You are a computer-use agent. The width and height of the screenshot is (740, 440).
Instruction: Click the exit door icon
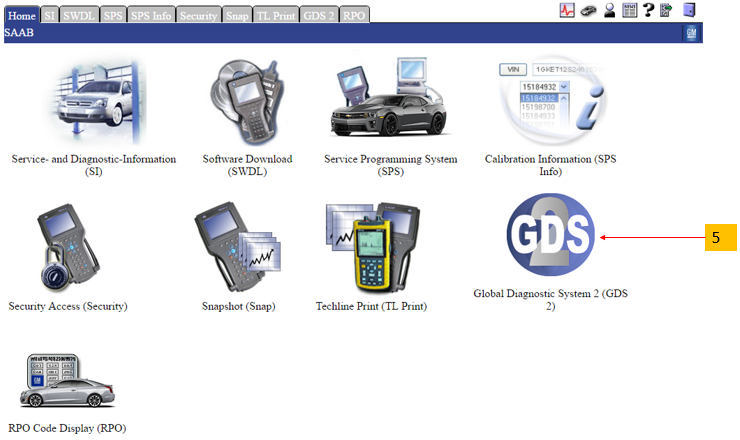coord(689,10)
